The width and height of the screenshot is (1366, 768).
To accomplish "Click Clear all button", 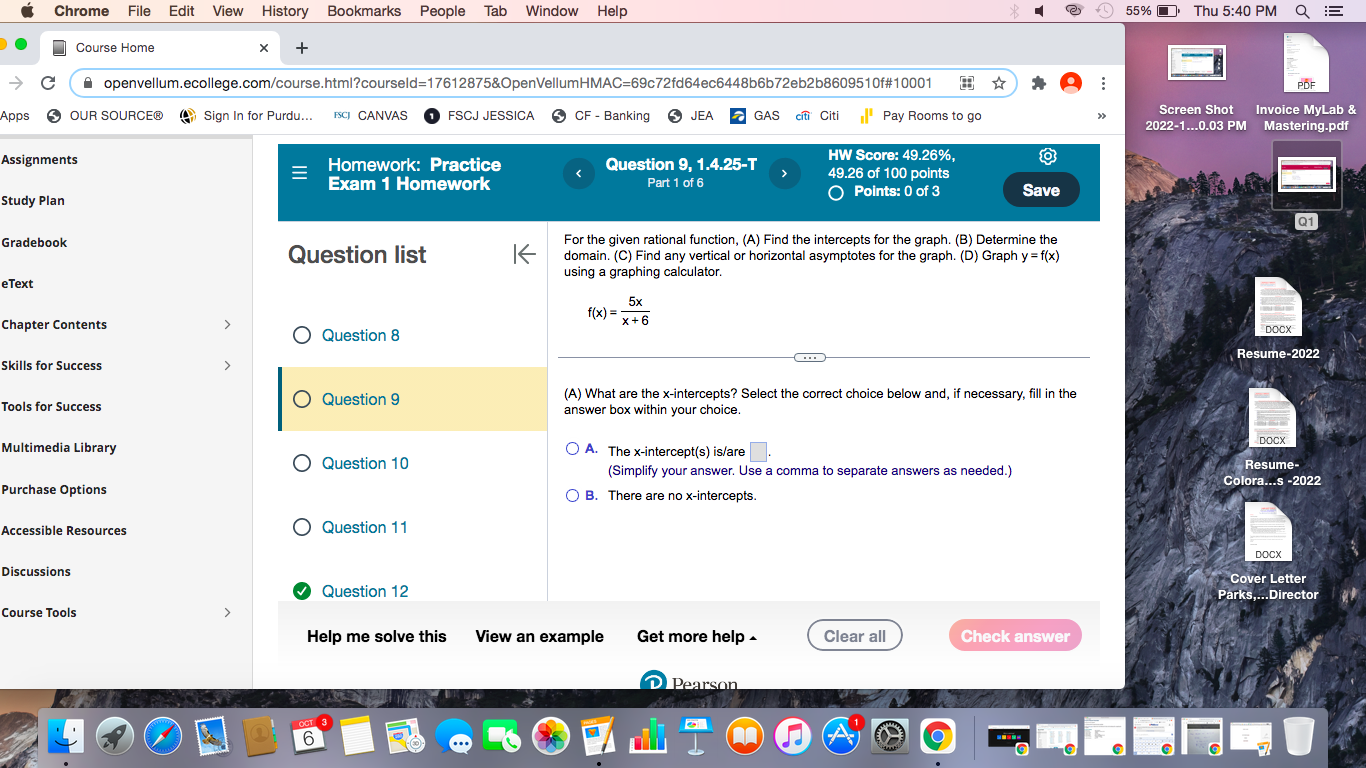I will [x=855, y=636].
